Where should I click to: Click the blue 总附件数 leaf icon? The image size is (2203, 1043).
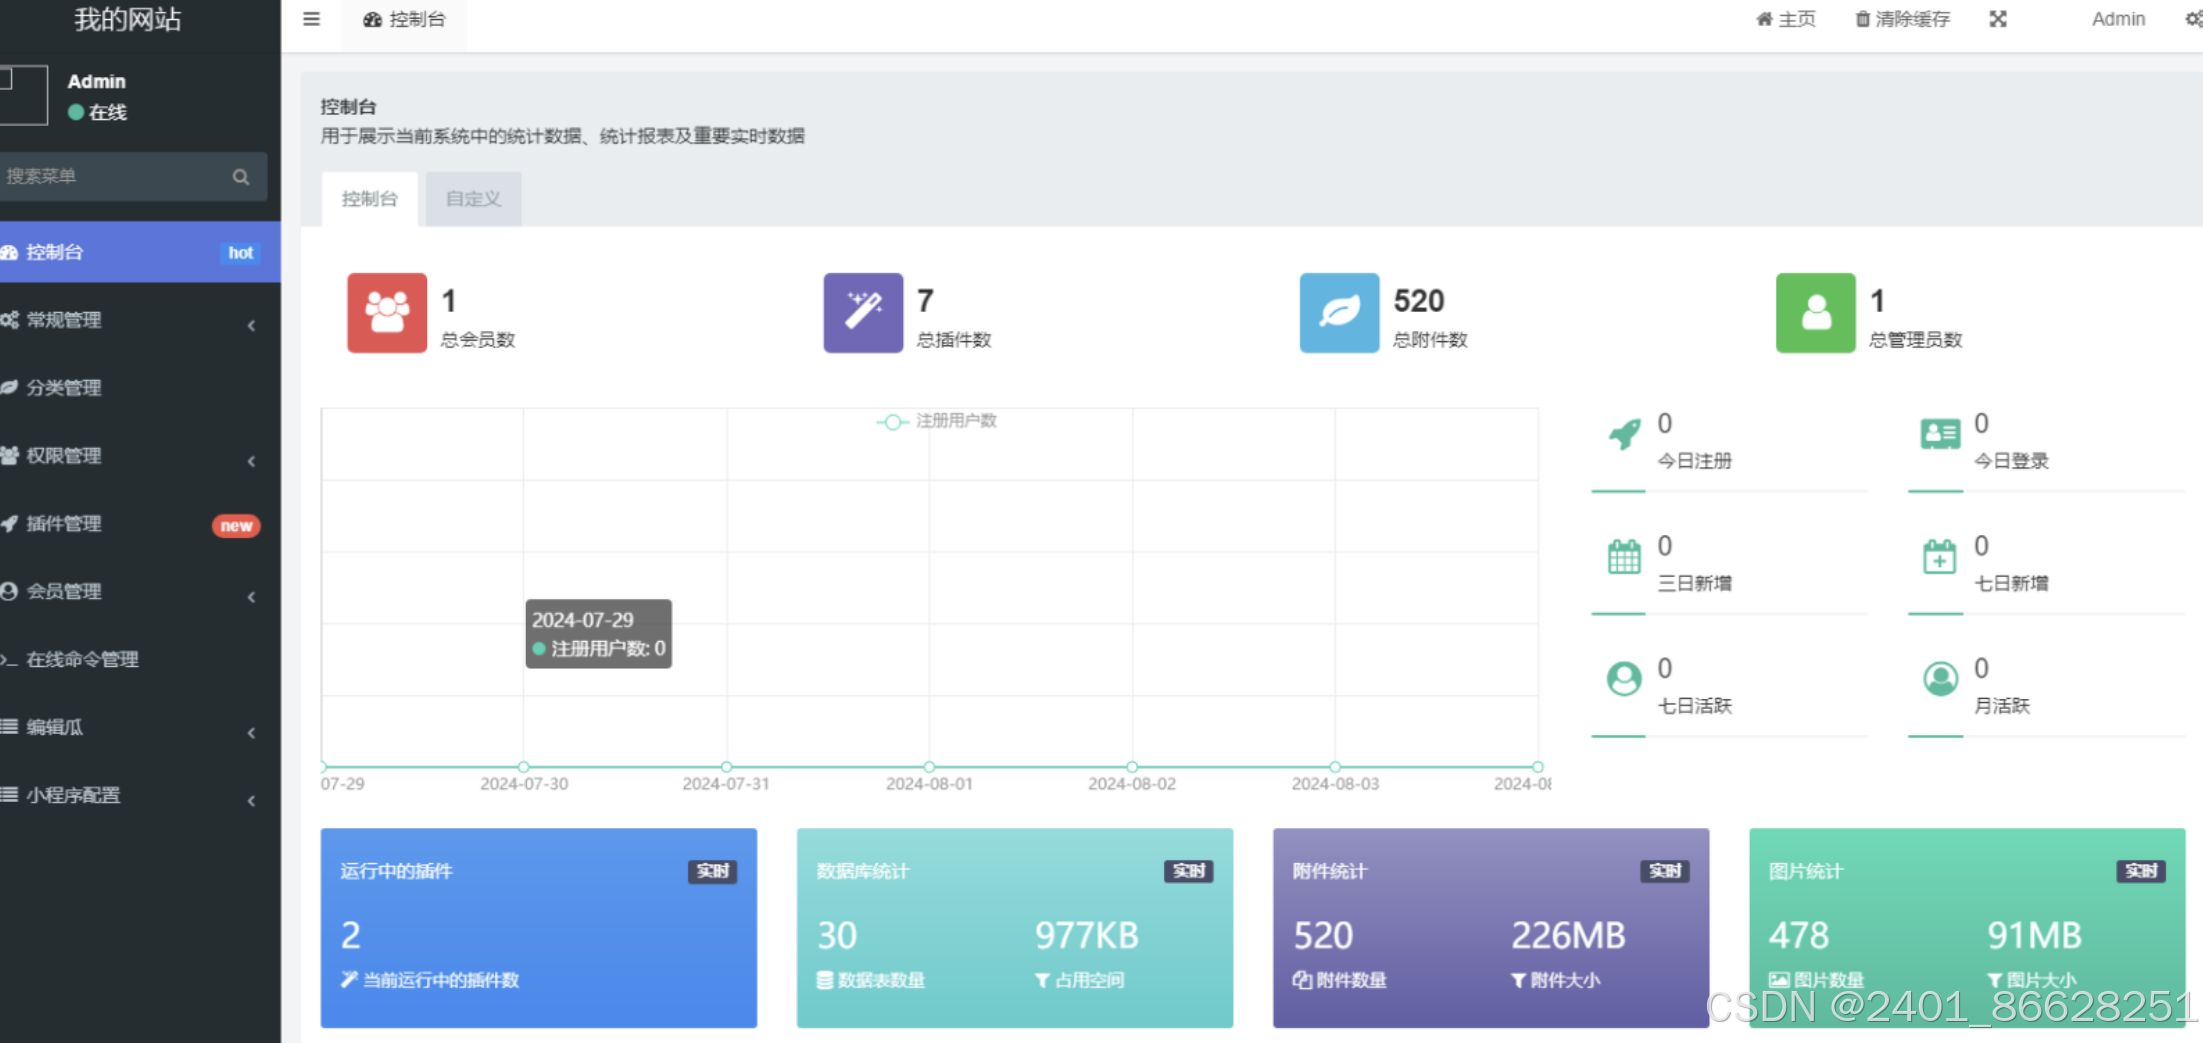(x=1338, y=313)
